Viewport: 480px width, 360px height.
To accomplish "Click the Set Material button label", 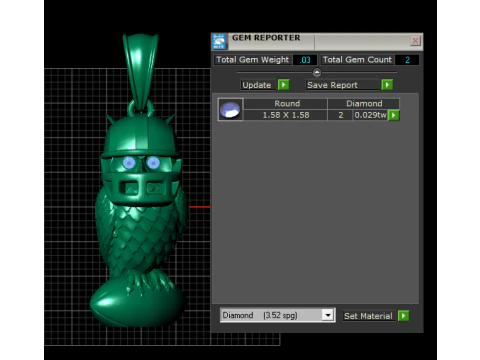I will [368, 316].
